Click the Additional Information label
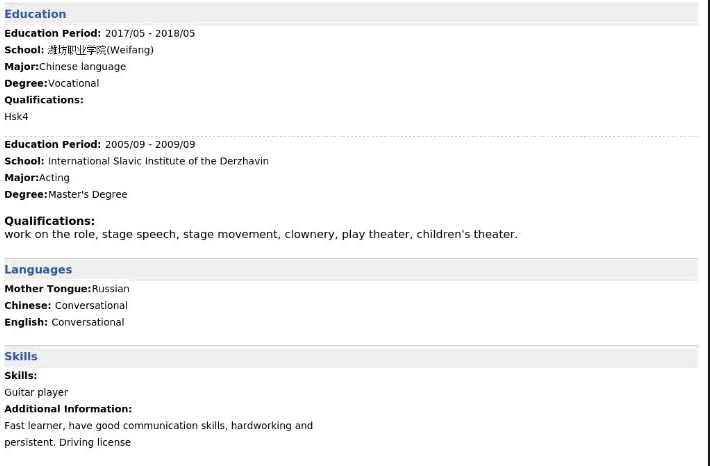 (68, 409)
